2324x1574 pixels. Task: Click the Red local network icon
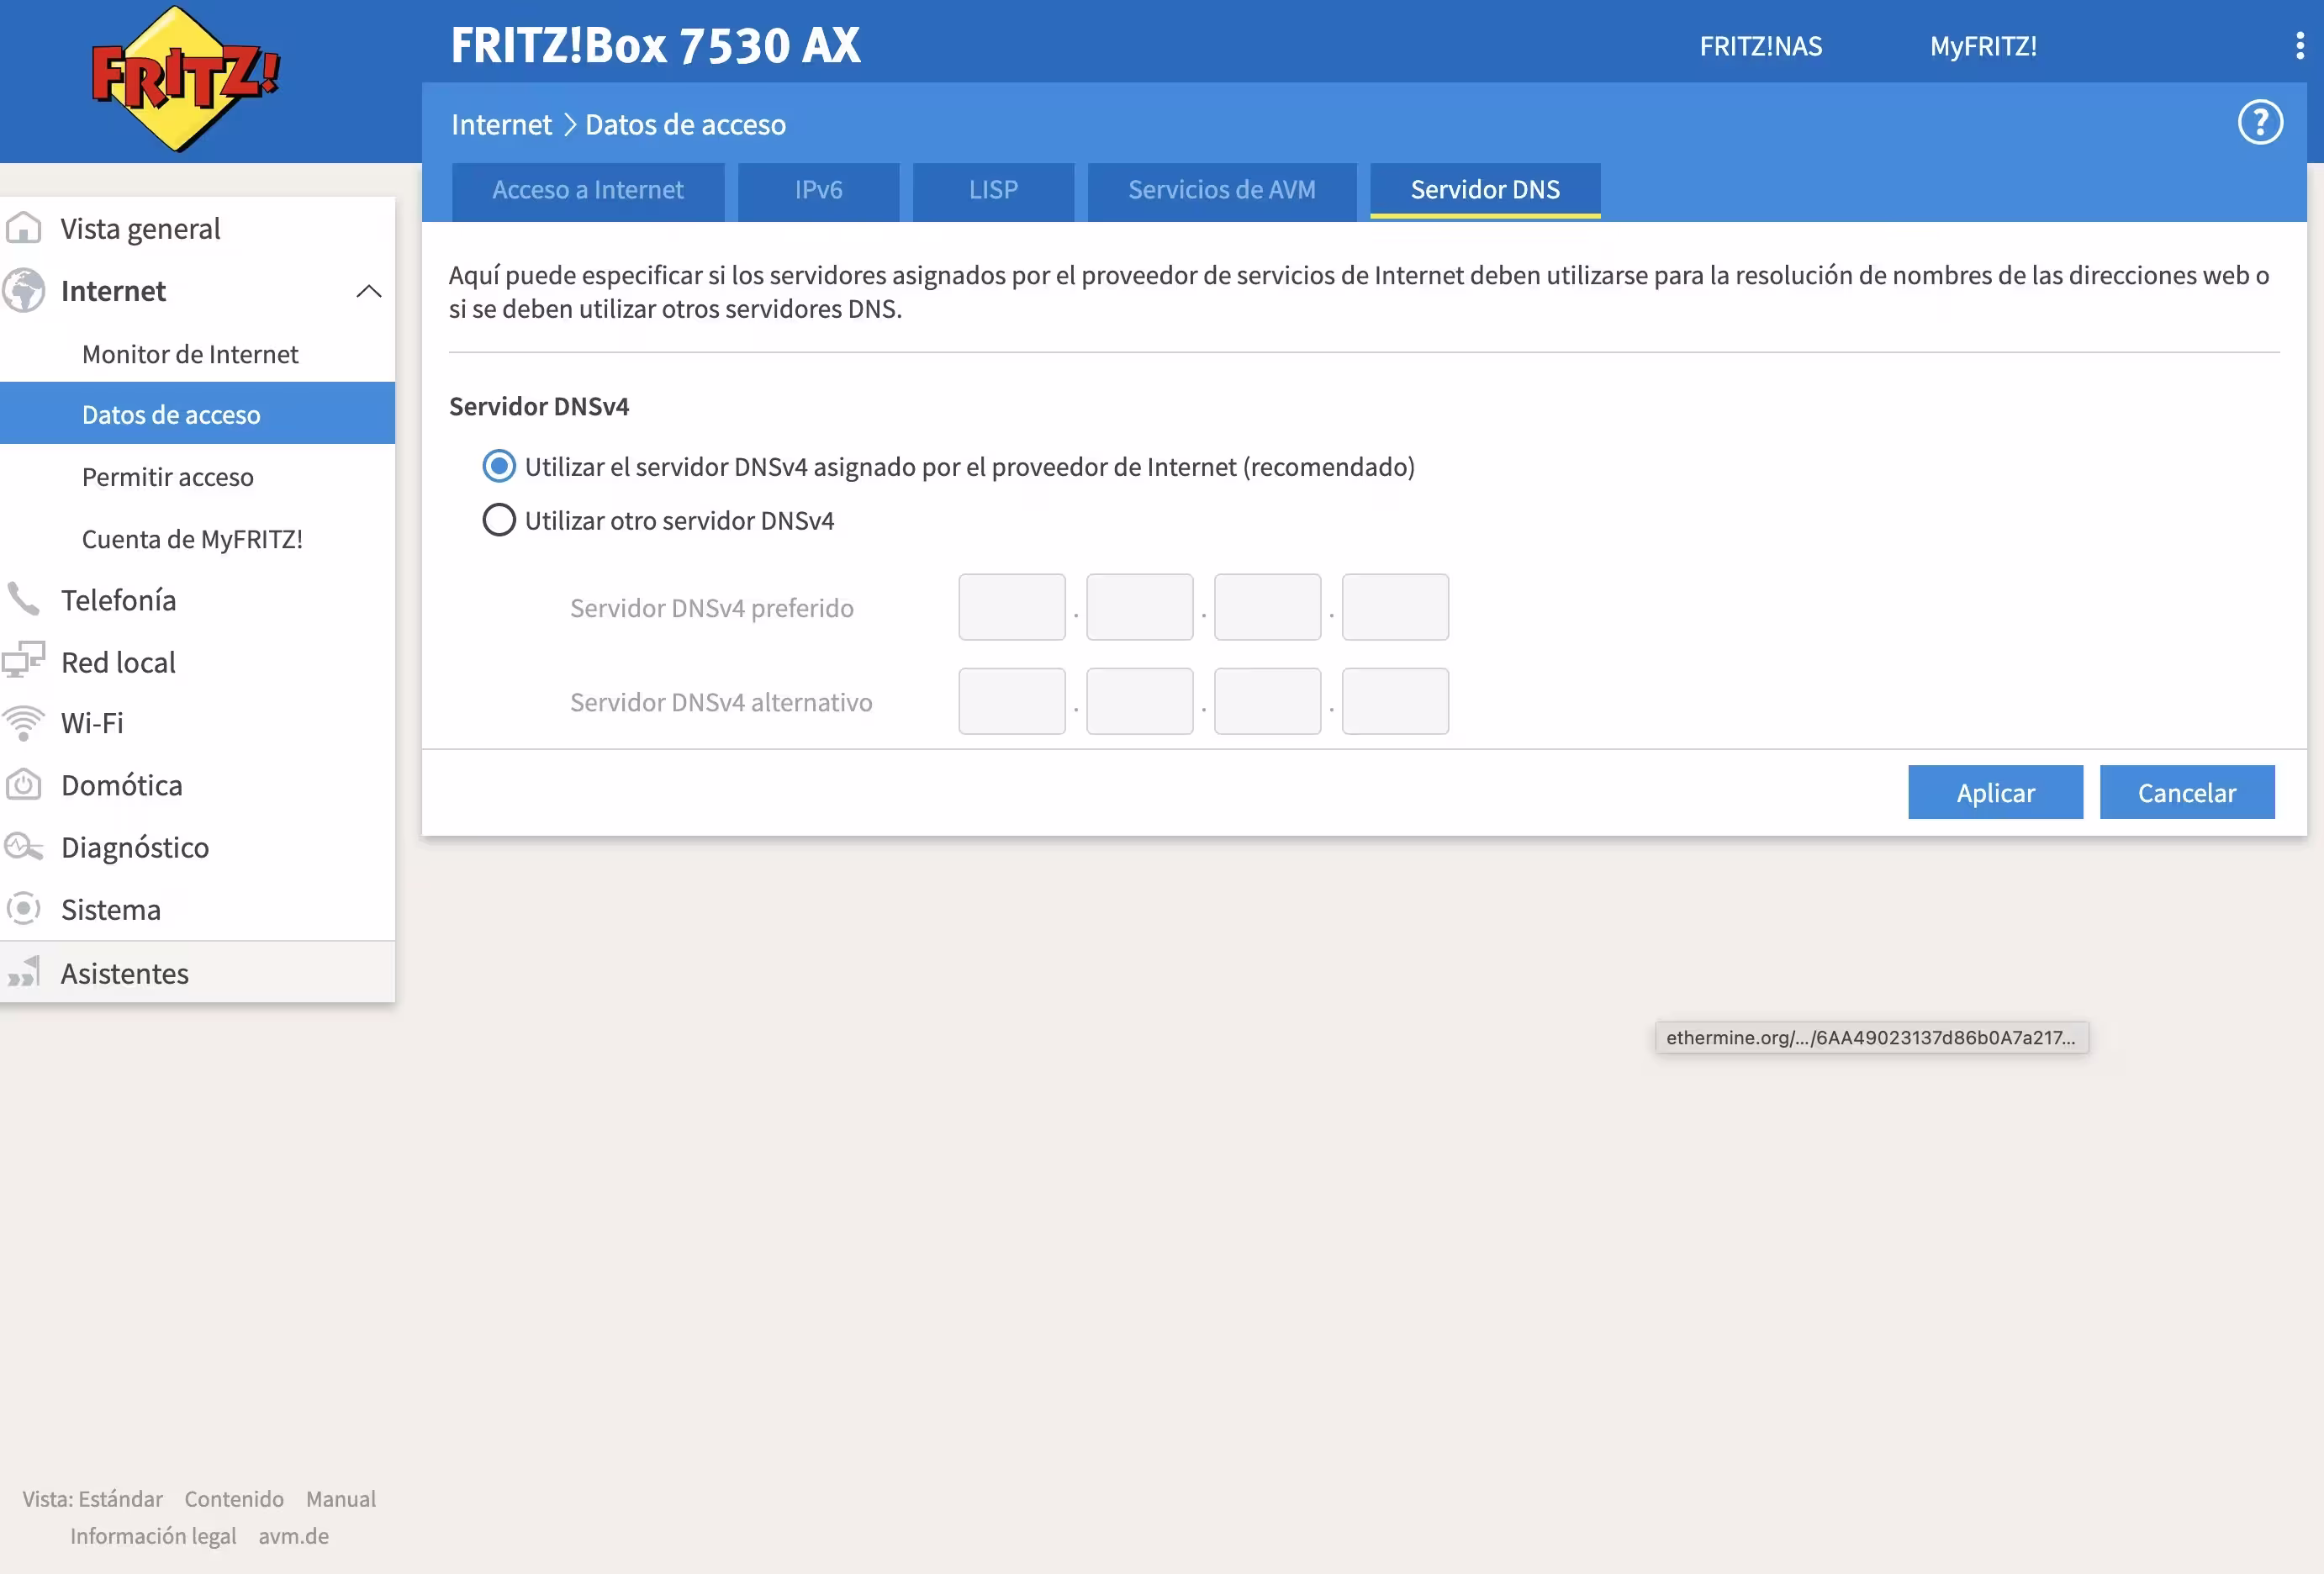tap(23, 661)
